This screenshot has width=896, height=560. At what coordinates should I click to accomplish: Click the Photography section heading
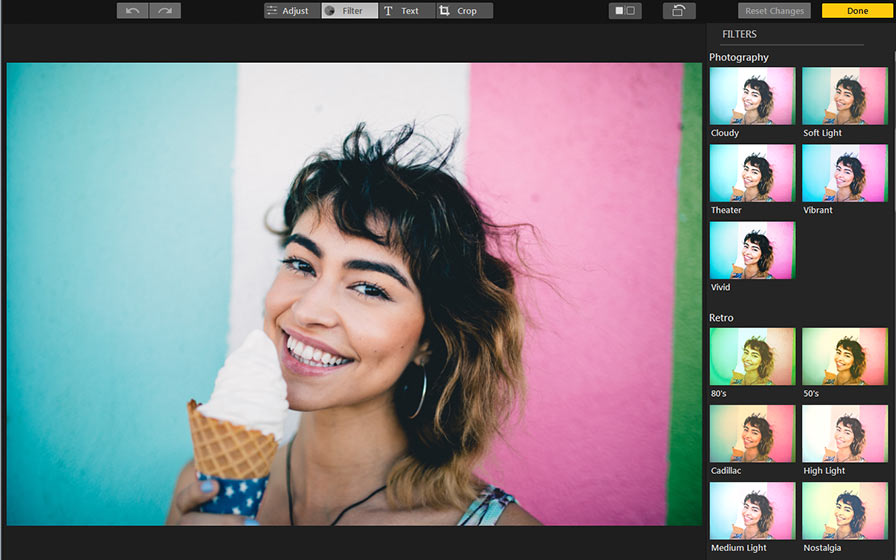[738, 57]
